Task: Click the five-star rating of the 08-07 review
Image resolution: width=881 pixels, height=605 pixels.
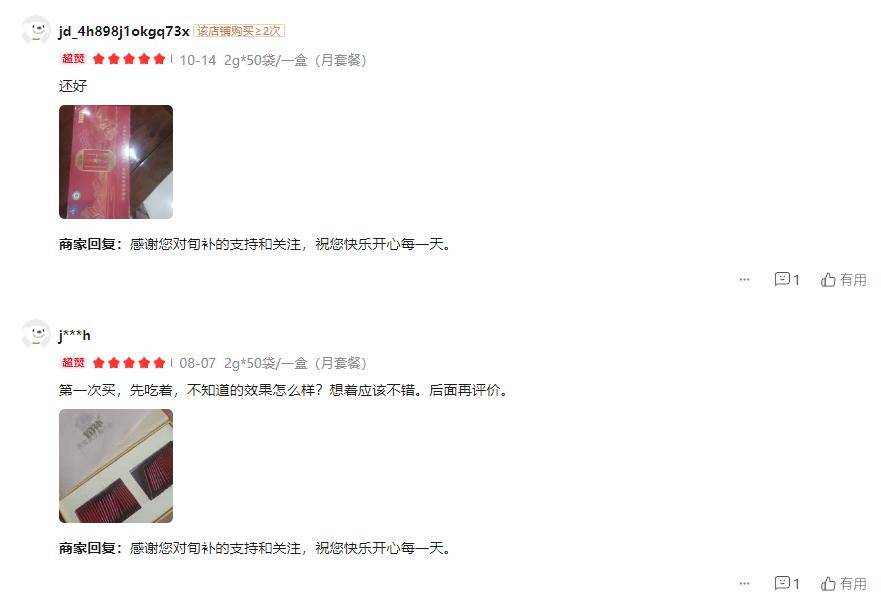Action: [x=129, y=363]
